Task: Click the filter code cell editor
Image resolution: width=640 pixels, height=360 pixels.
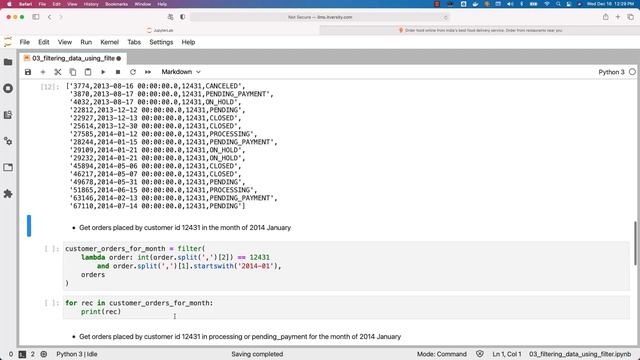Action: 346,266
